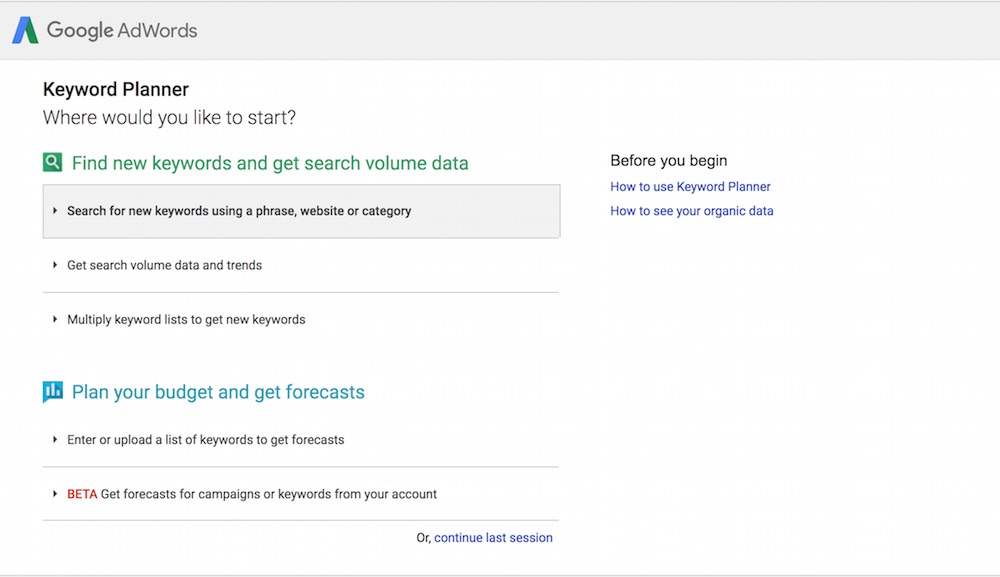The image size is (1000, 577).
Task: Expand arrow for Search for new keywords
Action: [x=55, y=210]
